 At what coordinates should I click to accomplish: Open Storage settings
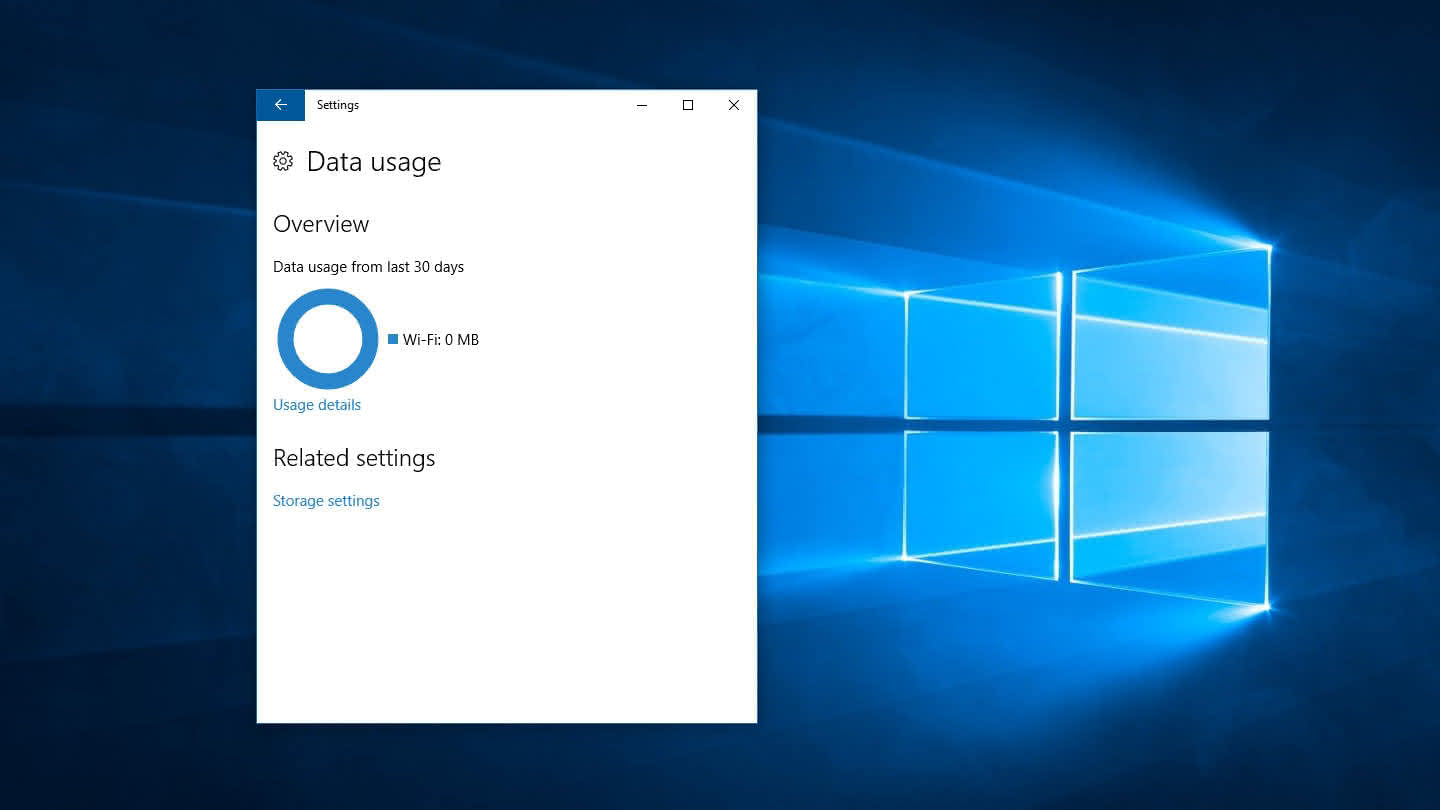tap(326, 500)
